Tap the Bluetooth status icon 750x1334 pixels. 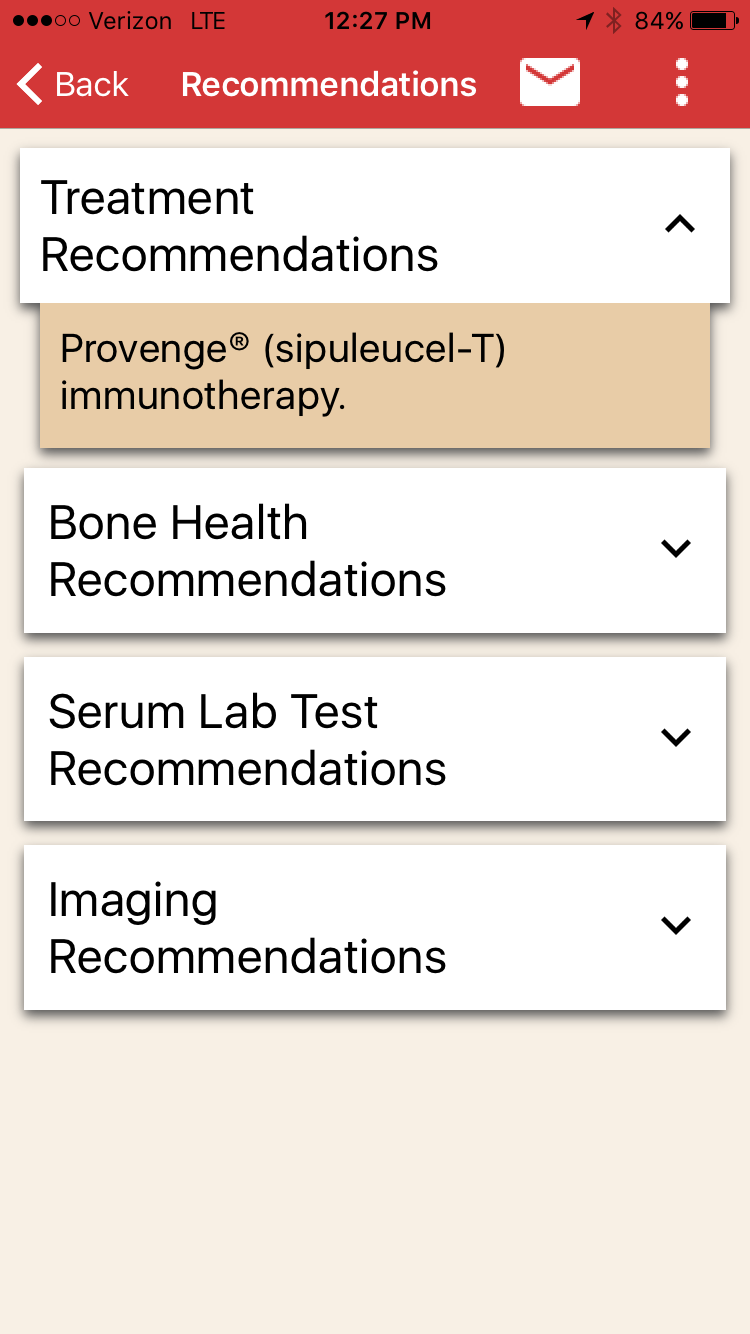pyautogui.click(x=613, y=21)
